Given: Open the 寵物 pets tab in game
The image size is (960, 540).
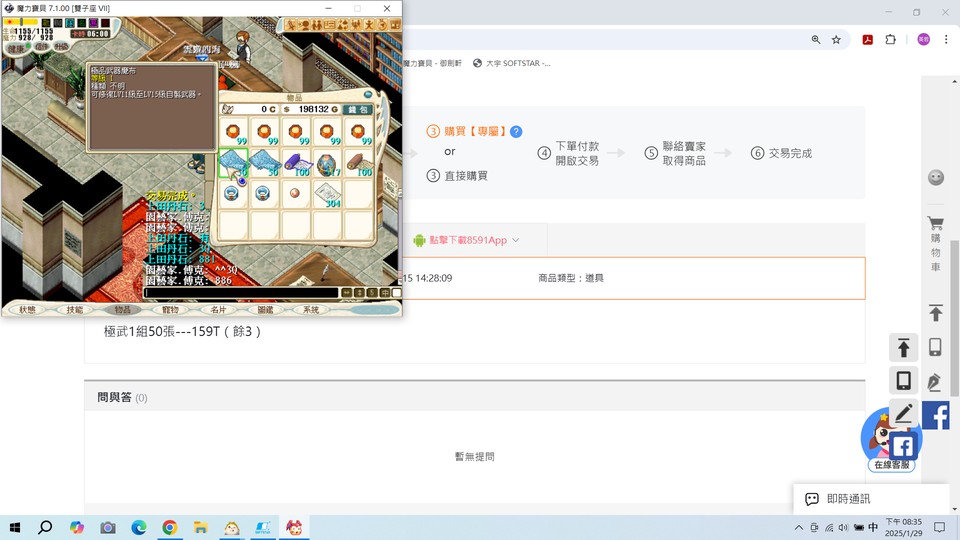Looking at the screenshot, I should [170, 309].
